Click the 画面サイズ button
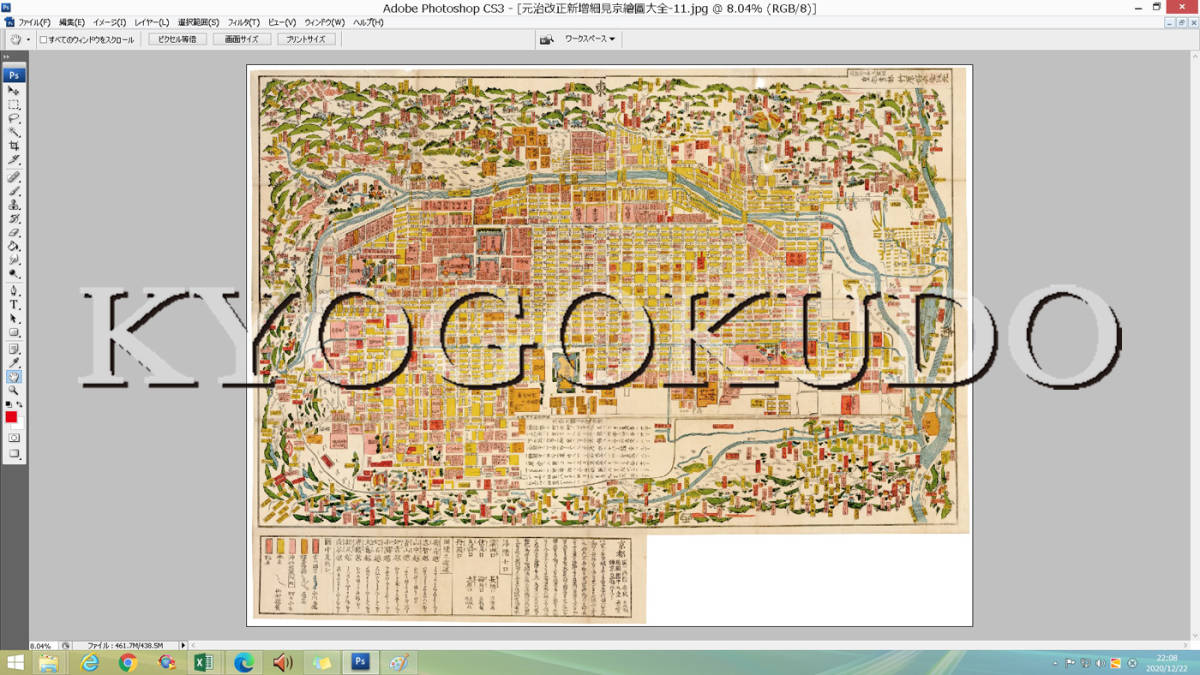1200x675 pixels. pos(241,39)
